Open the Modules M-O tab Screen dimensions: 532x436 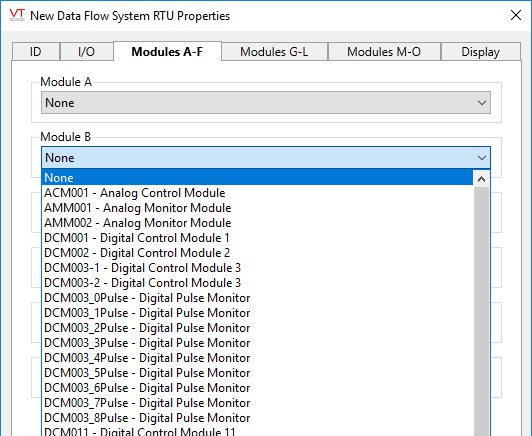pos(384,52)
